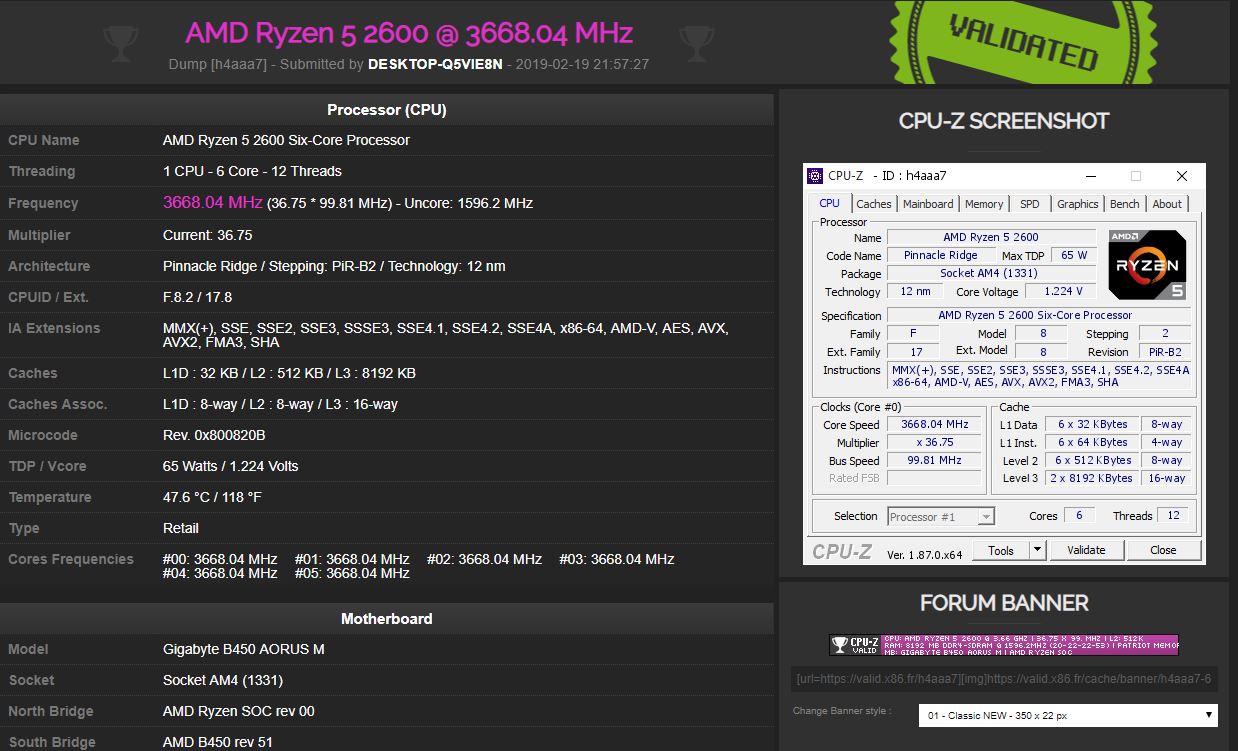Select the Memory tab
Viewport: 1238px width, 751px height.
pos(984,204)
